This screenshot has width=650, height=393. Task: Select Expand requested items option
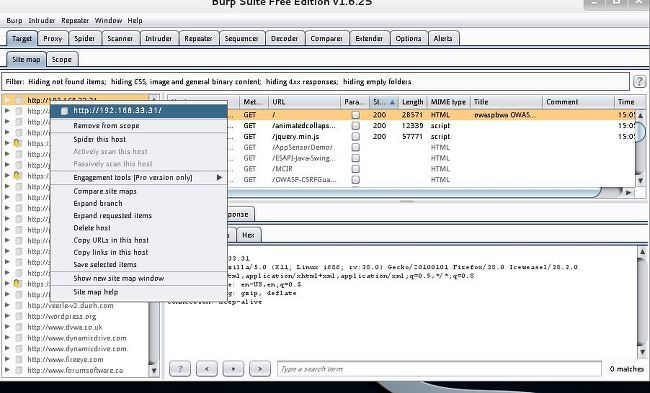tap(139, 216)
